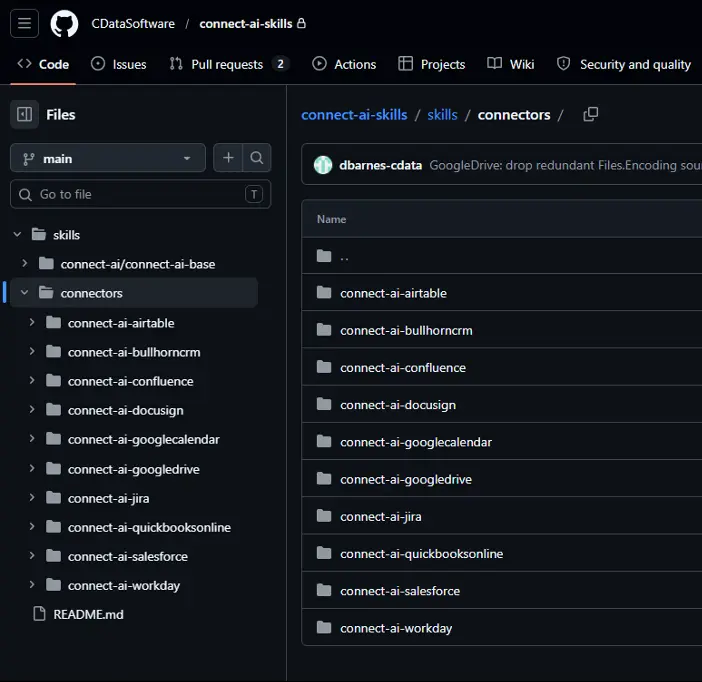Click the connect-ai-googlecalendar folder icon in file list
Viewport: 702px width, 682px height.
[324, 442]
